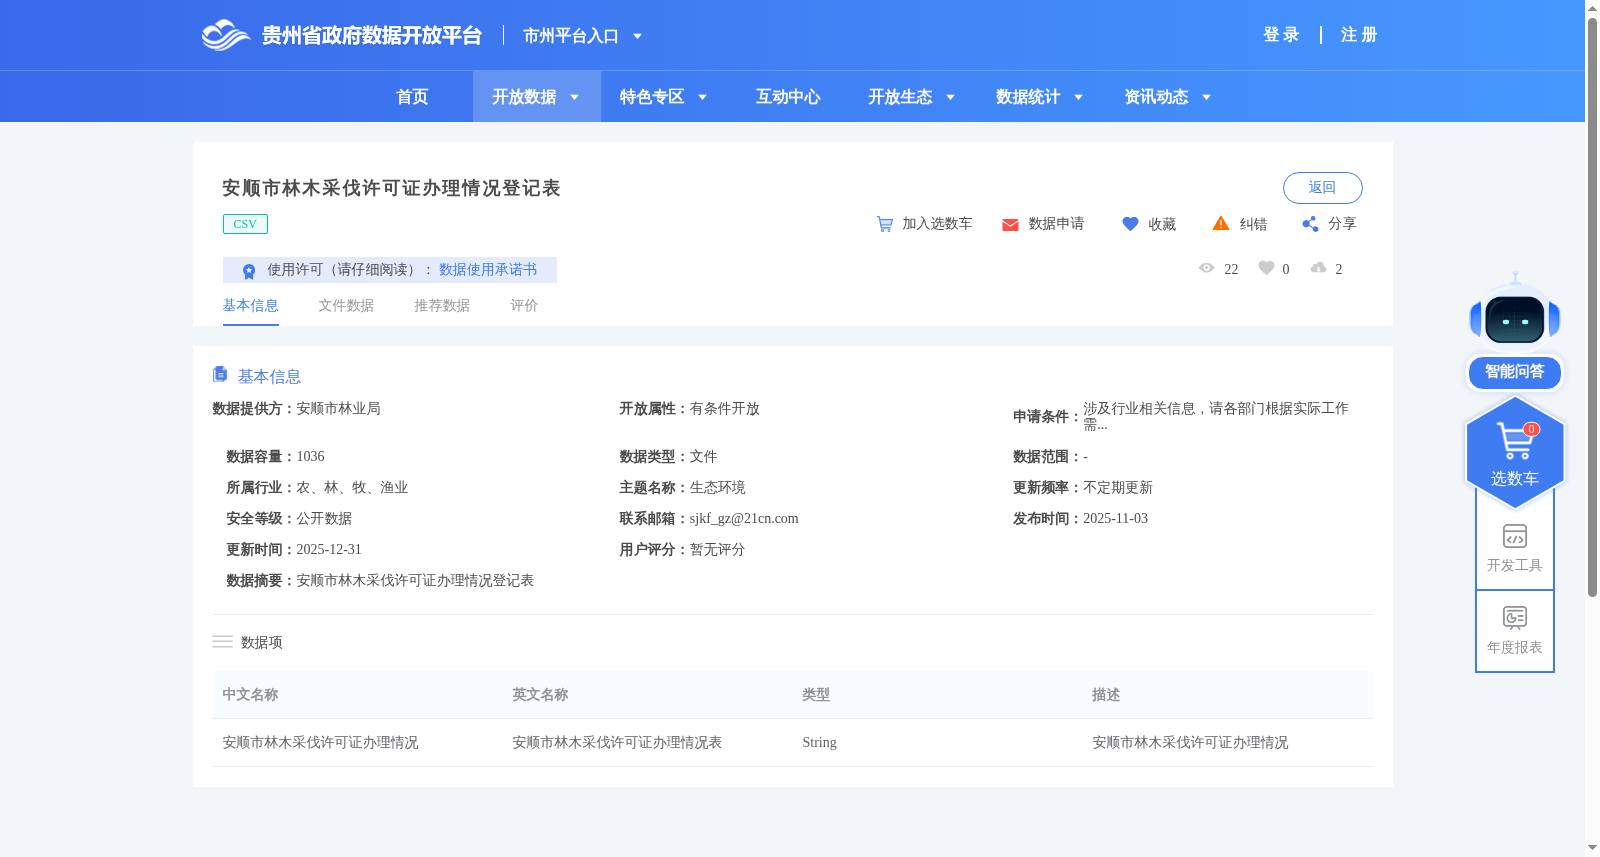This screenshot has height=857, width=1600.
Task: Open the 智能问答 robot assistant
Action: tap(1514, 330)
